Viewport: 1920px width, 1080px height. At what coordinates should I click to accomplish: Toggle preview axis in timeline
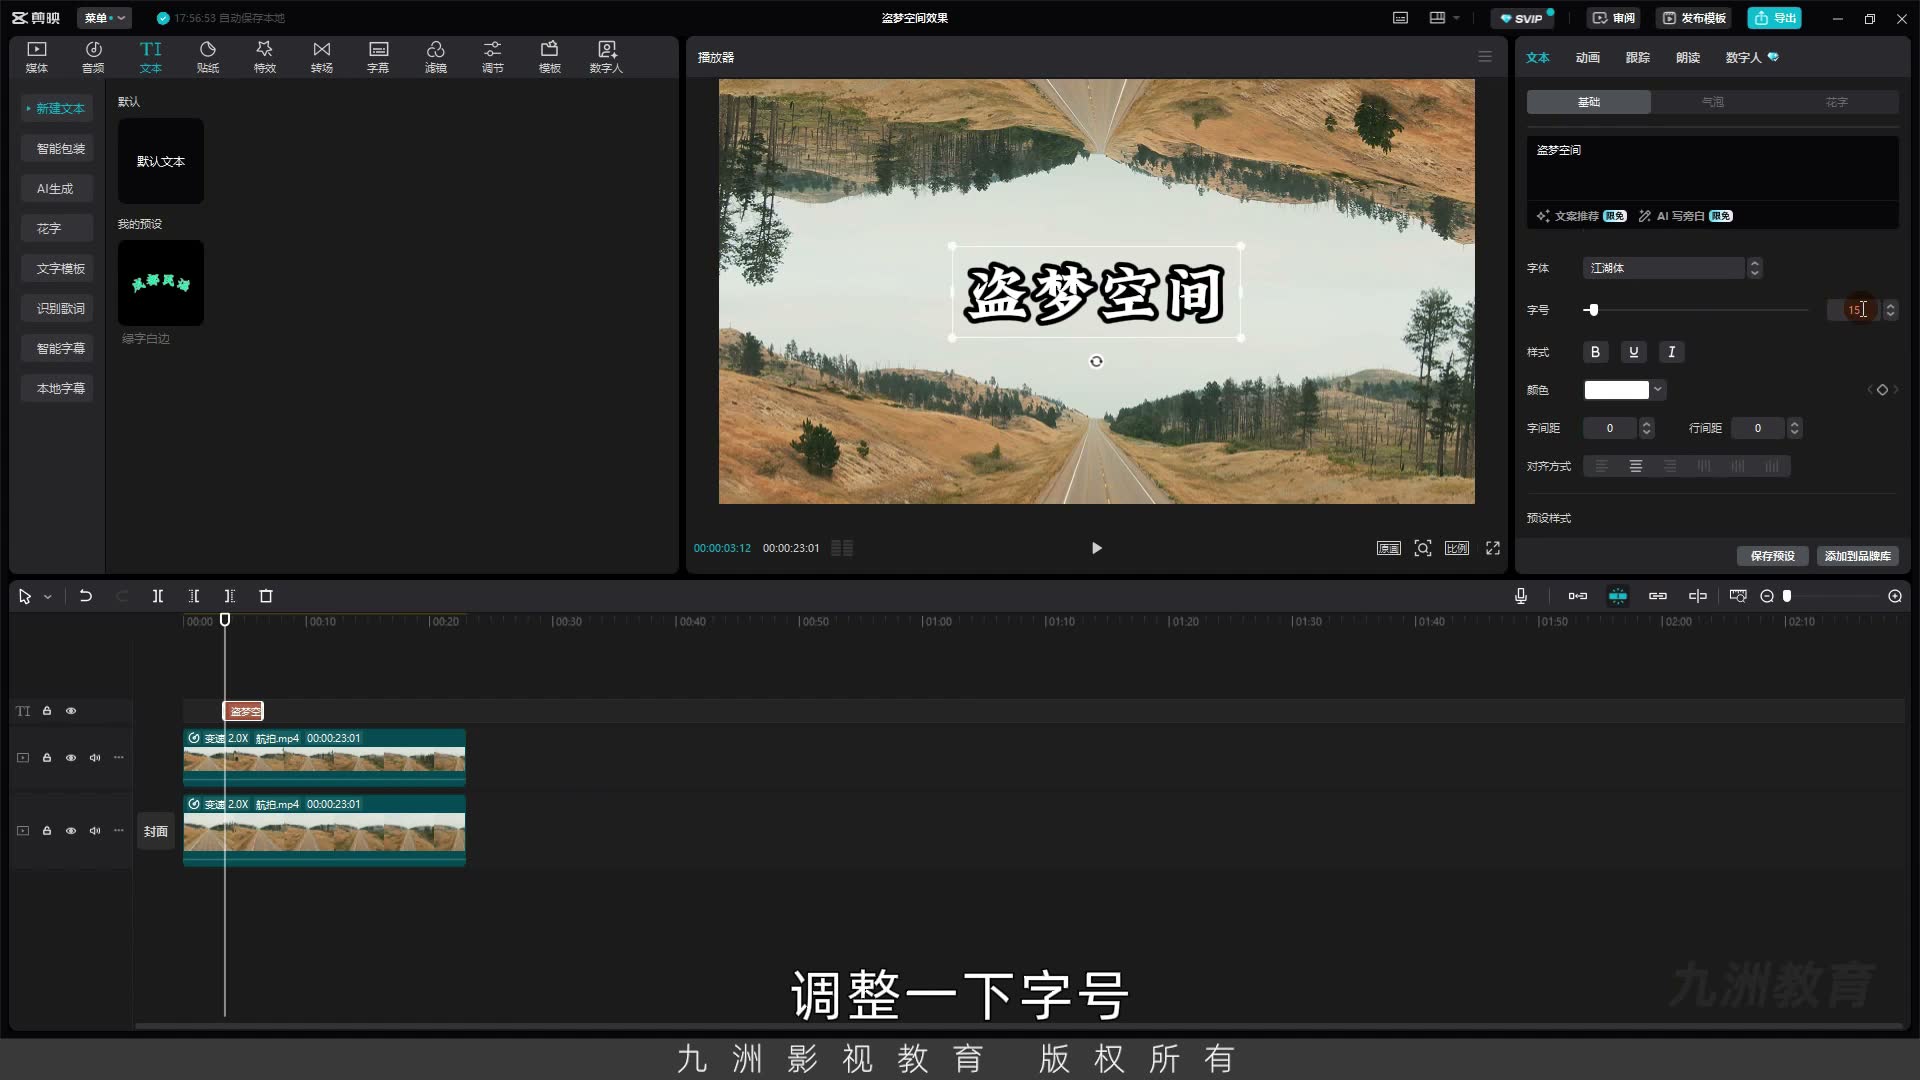[1698, 596]
